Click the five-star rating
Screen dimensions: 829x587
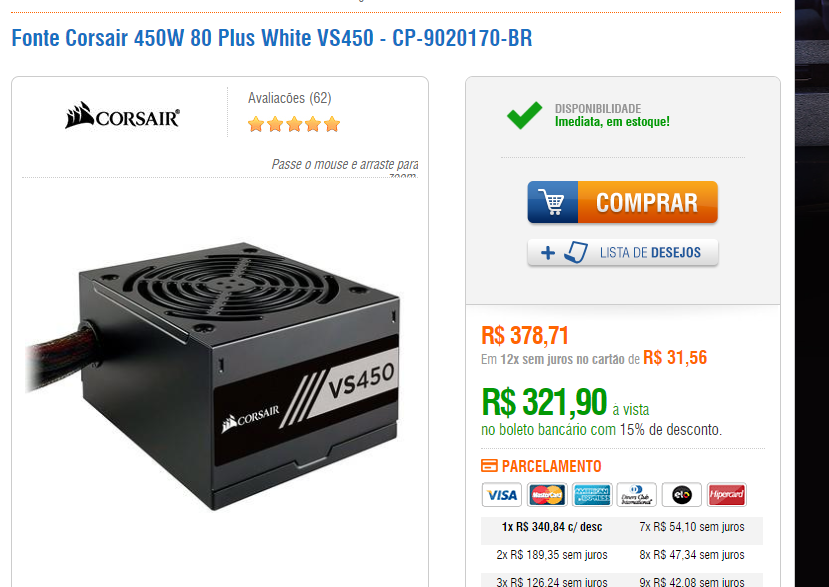[294, 124]
